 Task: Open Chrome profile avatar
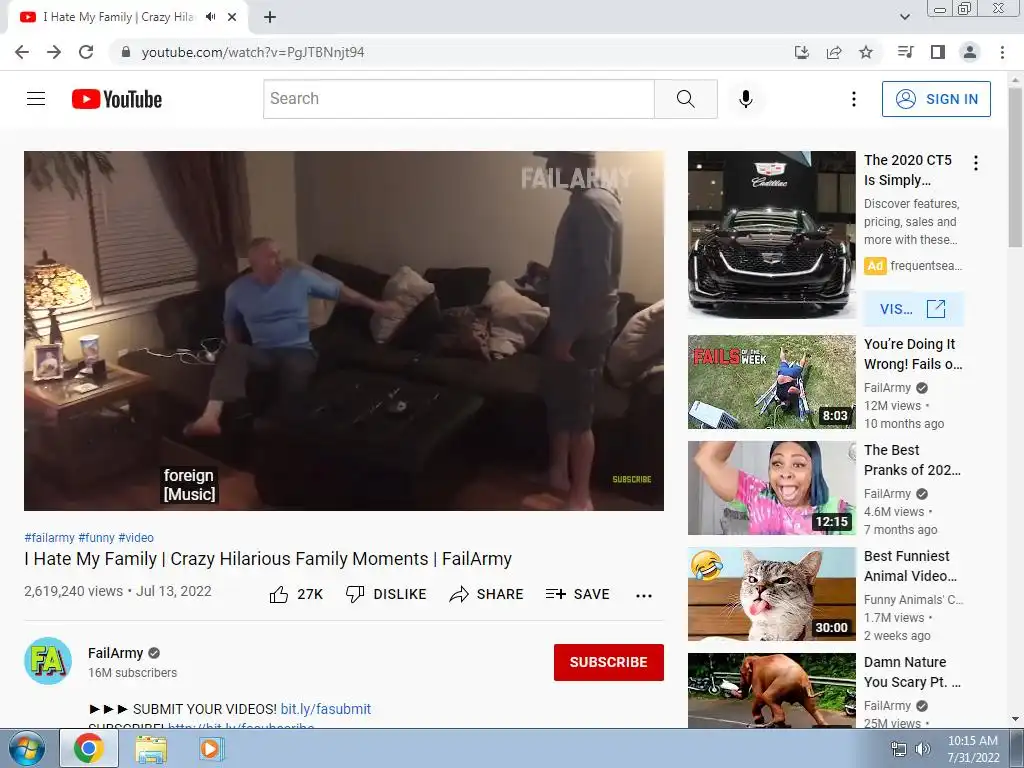(970, 52)
